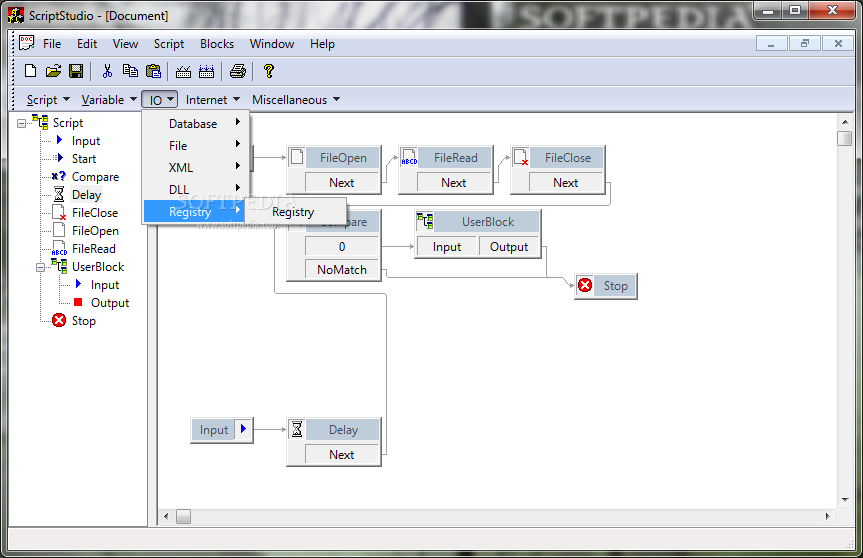This screenshot has height=558, width=863.
Task: Click Next output on FileOpen block
Action: tap(342, 182)
